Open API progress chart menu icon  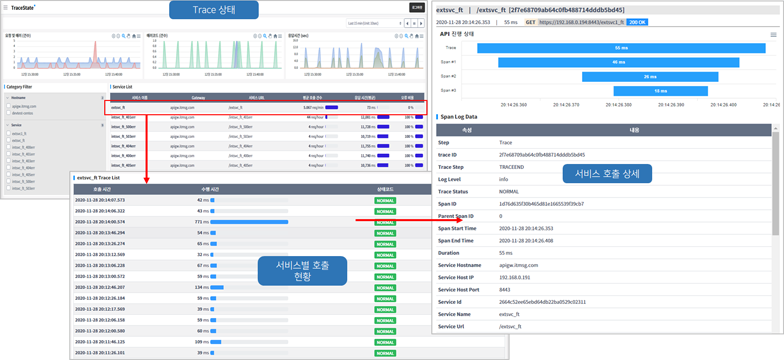point(774,34)
